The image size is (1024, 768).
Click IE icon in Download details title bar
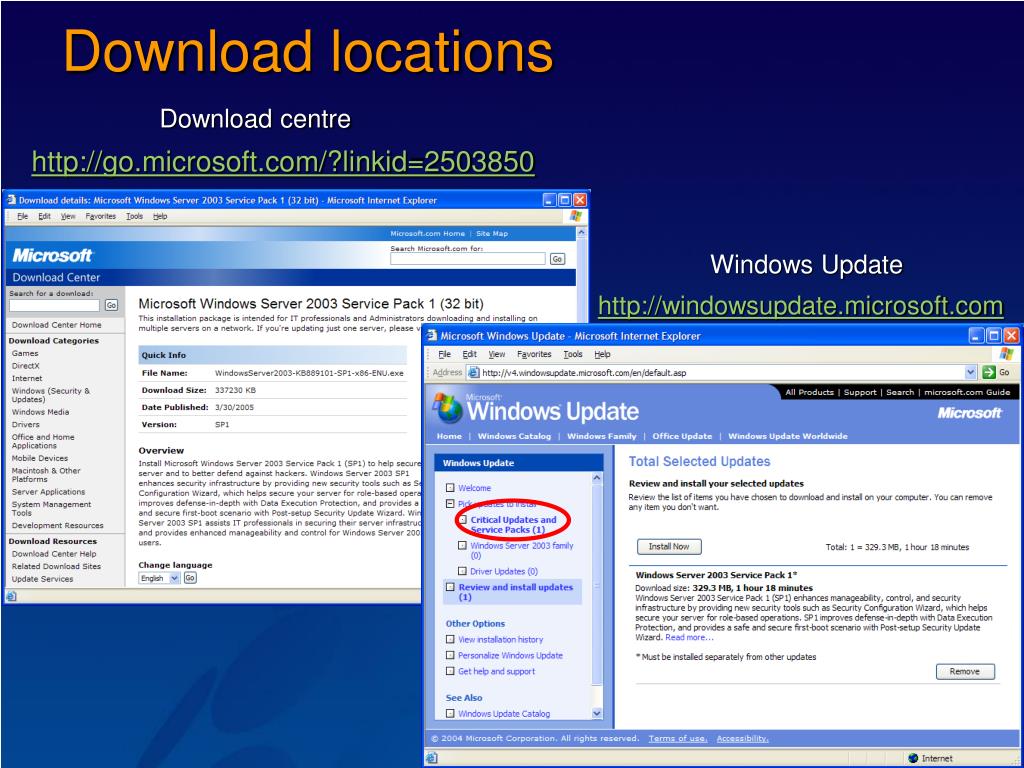11,200
